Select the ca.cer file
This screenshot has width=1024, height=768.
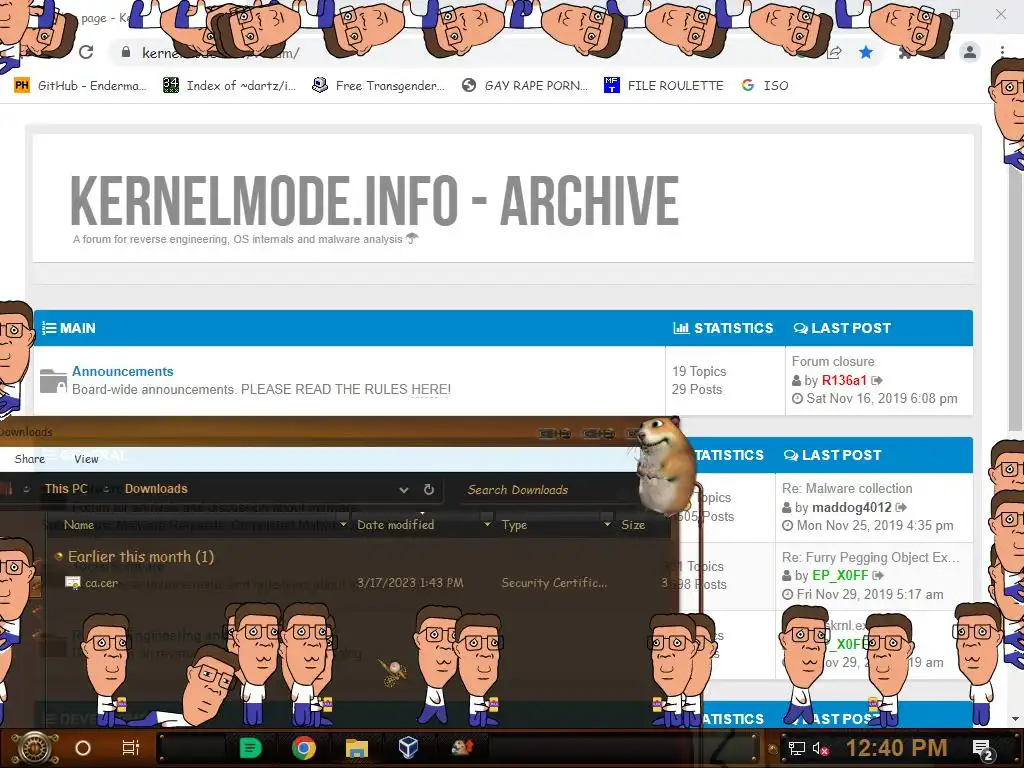point(101,583)
